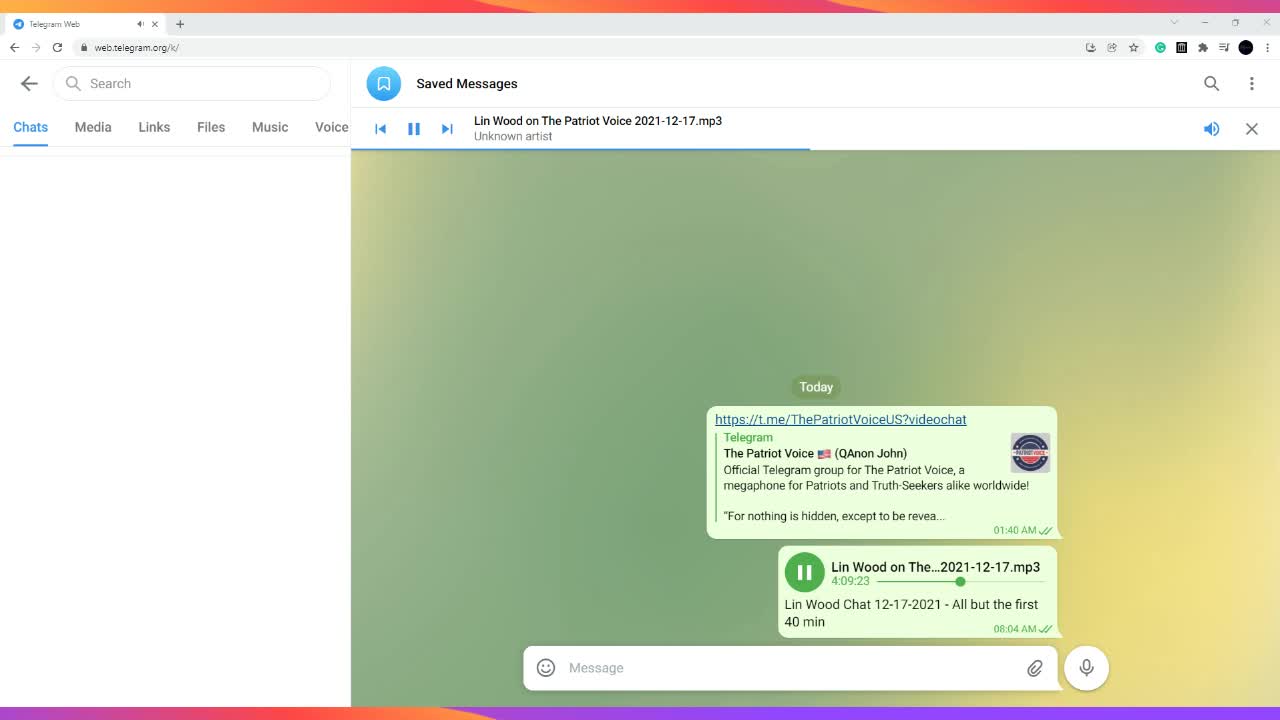
Task: Seek on the message audio progress slider
Action: (960, 581)
